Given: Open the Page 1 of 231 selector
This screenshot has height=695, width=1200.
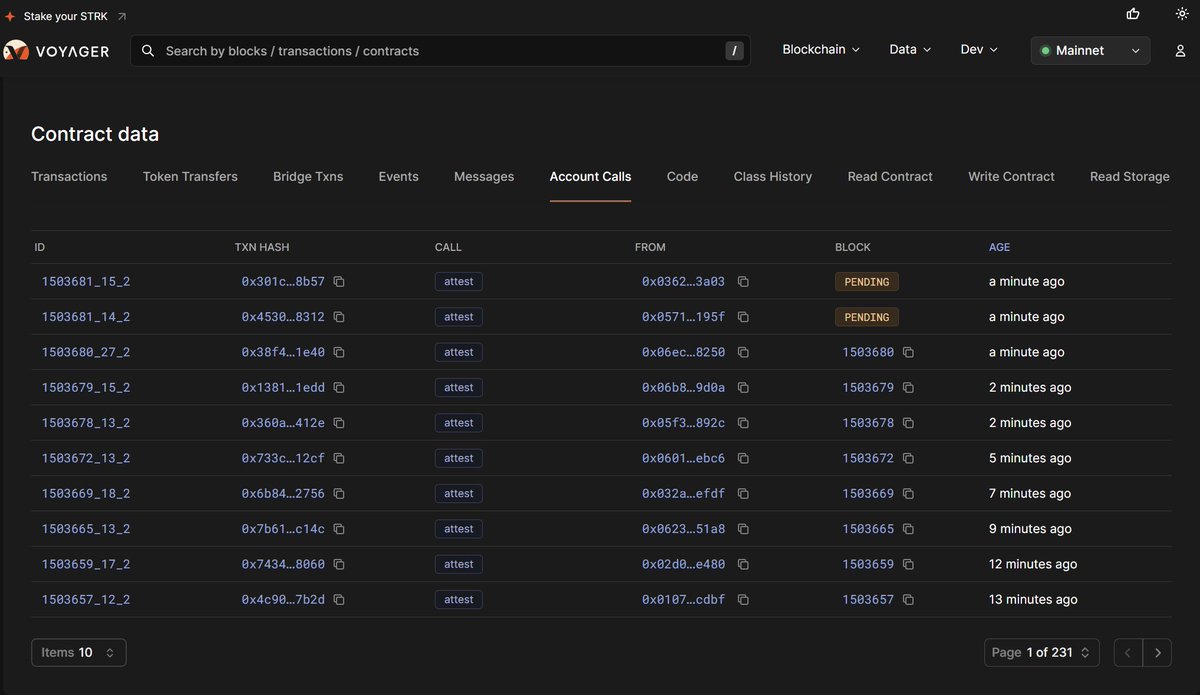Looking at the screenshot, I should click(x=1042, y=653).
